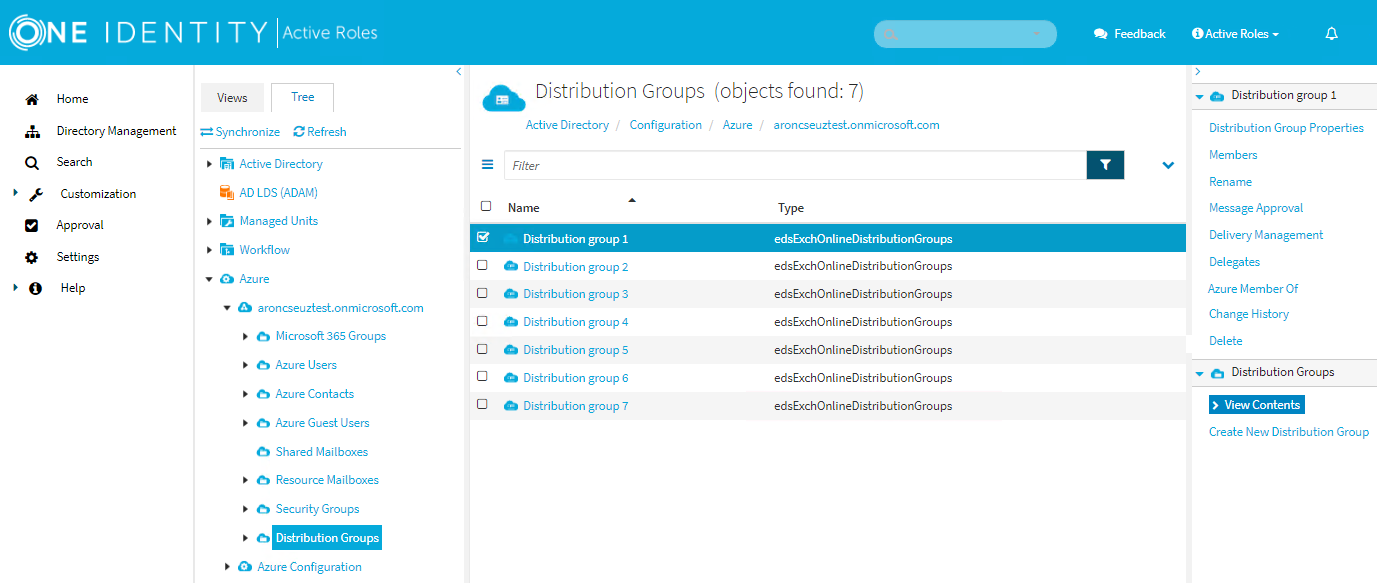Click the Synchronize arrows icon
Image resolution: width=1377 pixels, height=583 pixels.
tap(207, 132)
